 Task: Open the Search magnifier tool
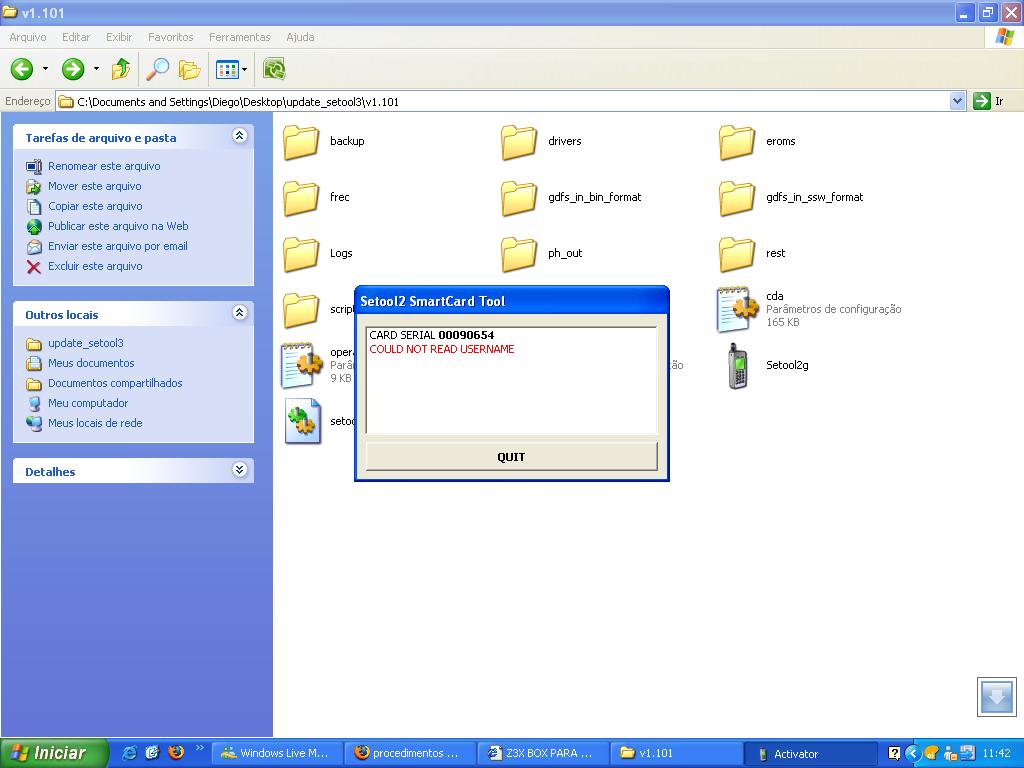pyautogui.click(x=157, y=69)
